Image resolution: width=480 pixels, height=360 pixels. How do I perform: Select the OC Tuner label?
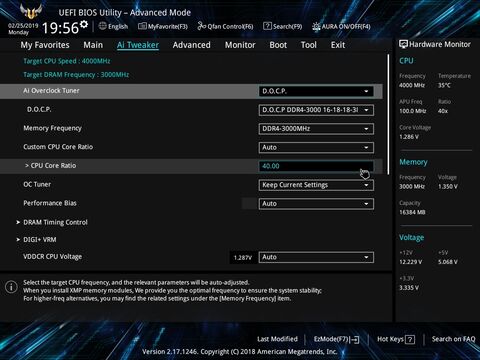[37, 184]
